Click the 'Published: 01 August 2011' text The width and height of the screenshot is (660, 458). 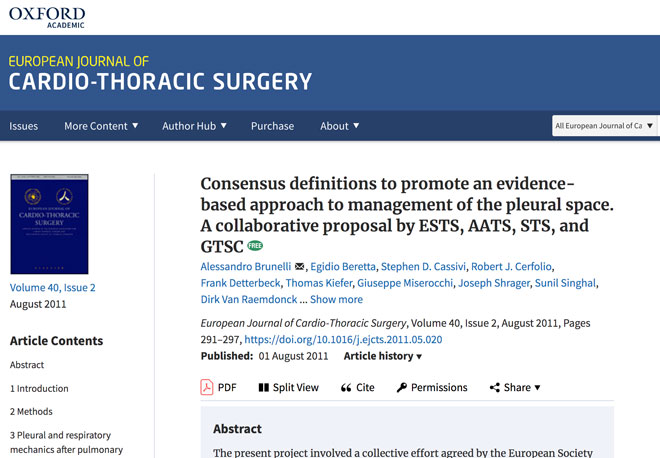(x=264, y=356)
